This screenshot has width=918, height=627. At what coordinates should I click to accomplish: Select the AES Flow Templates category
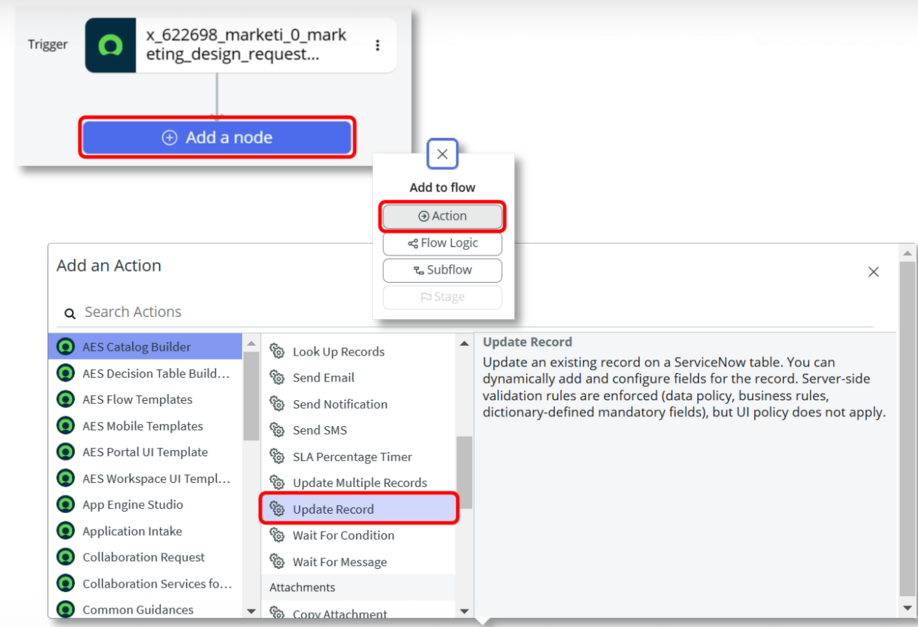coord(145,399)
